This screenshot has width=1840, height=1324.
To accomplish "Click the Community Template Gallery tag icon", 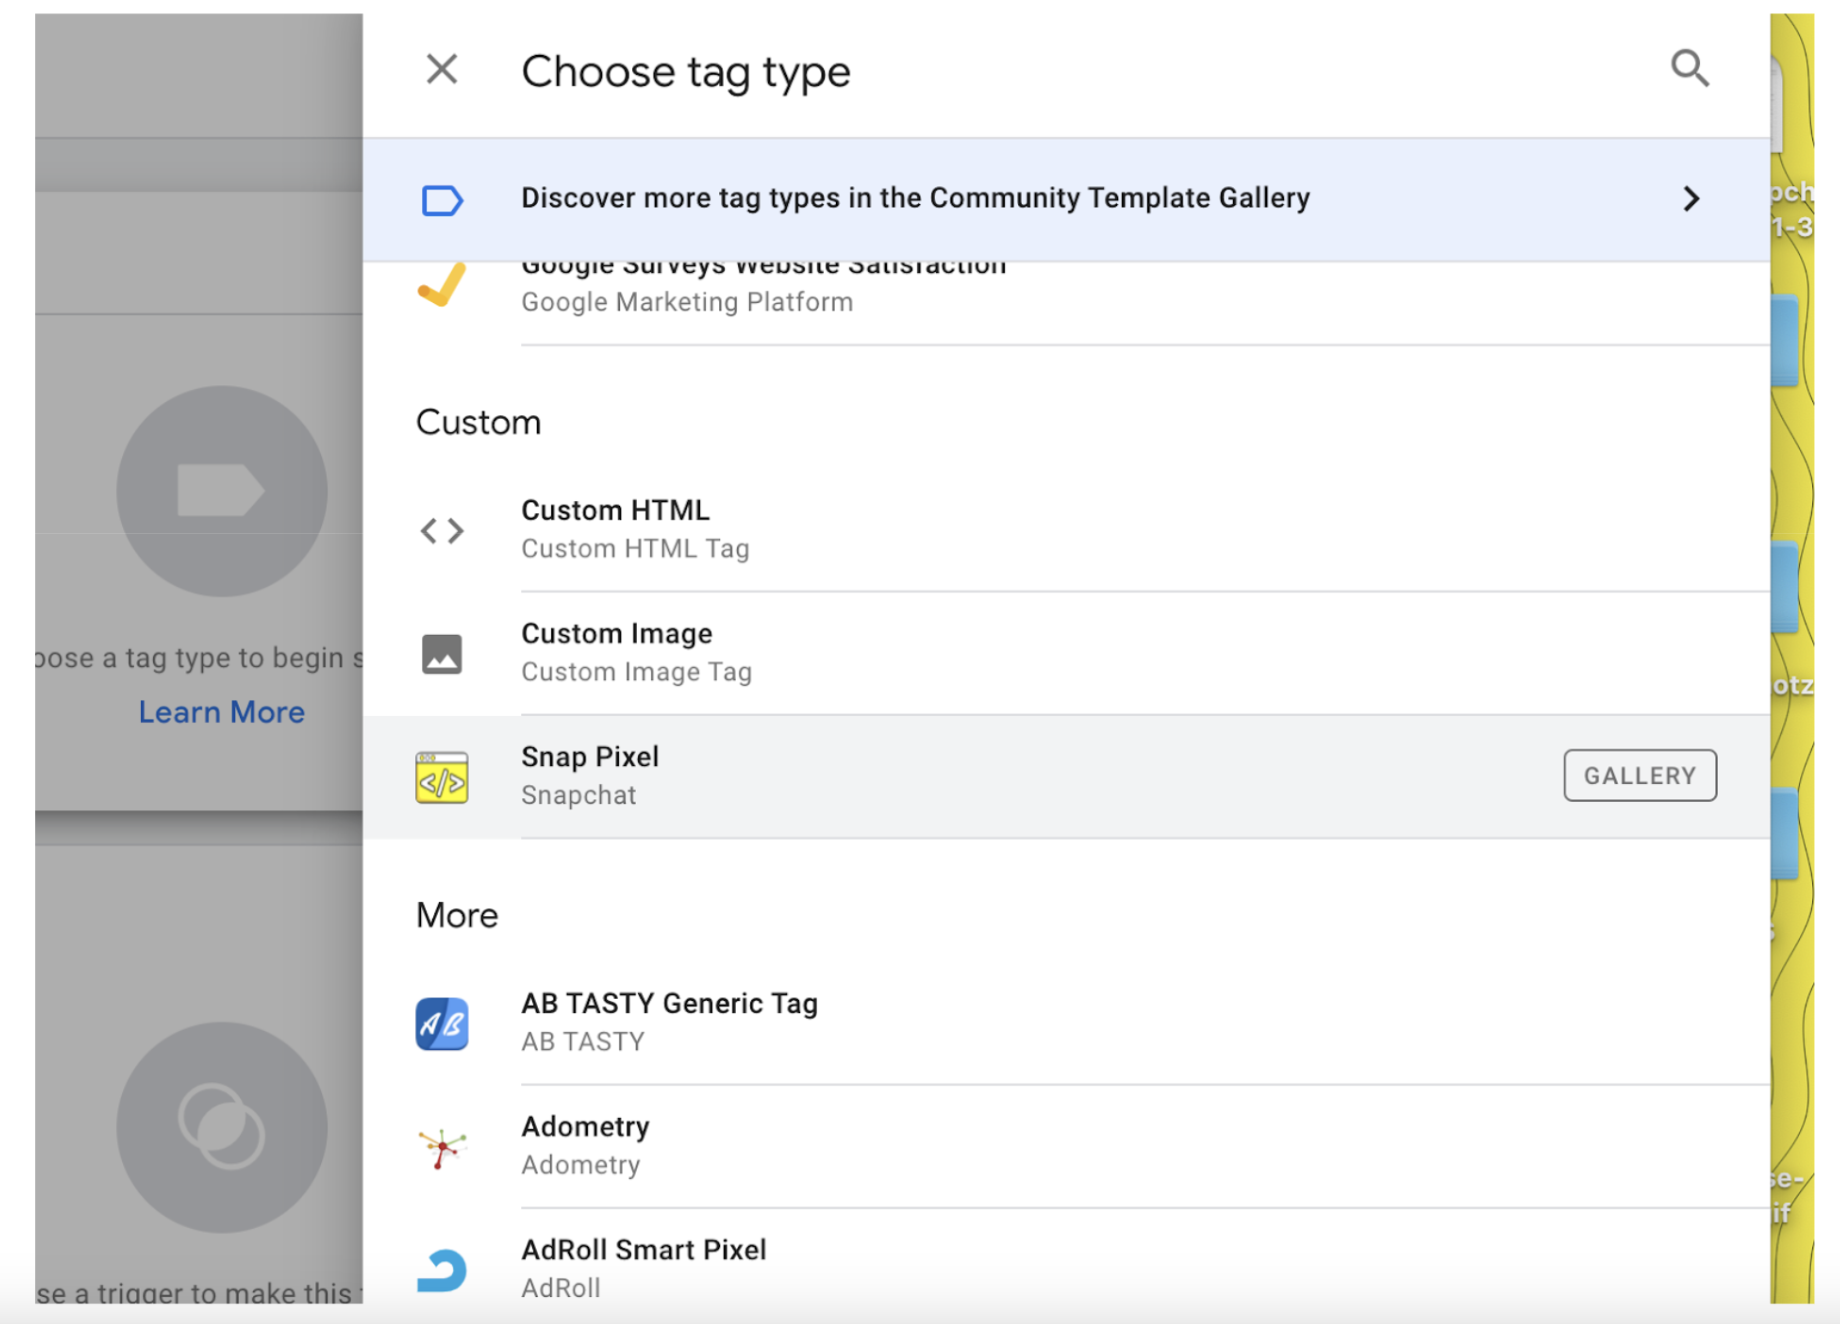I will point(442,200).
